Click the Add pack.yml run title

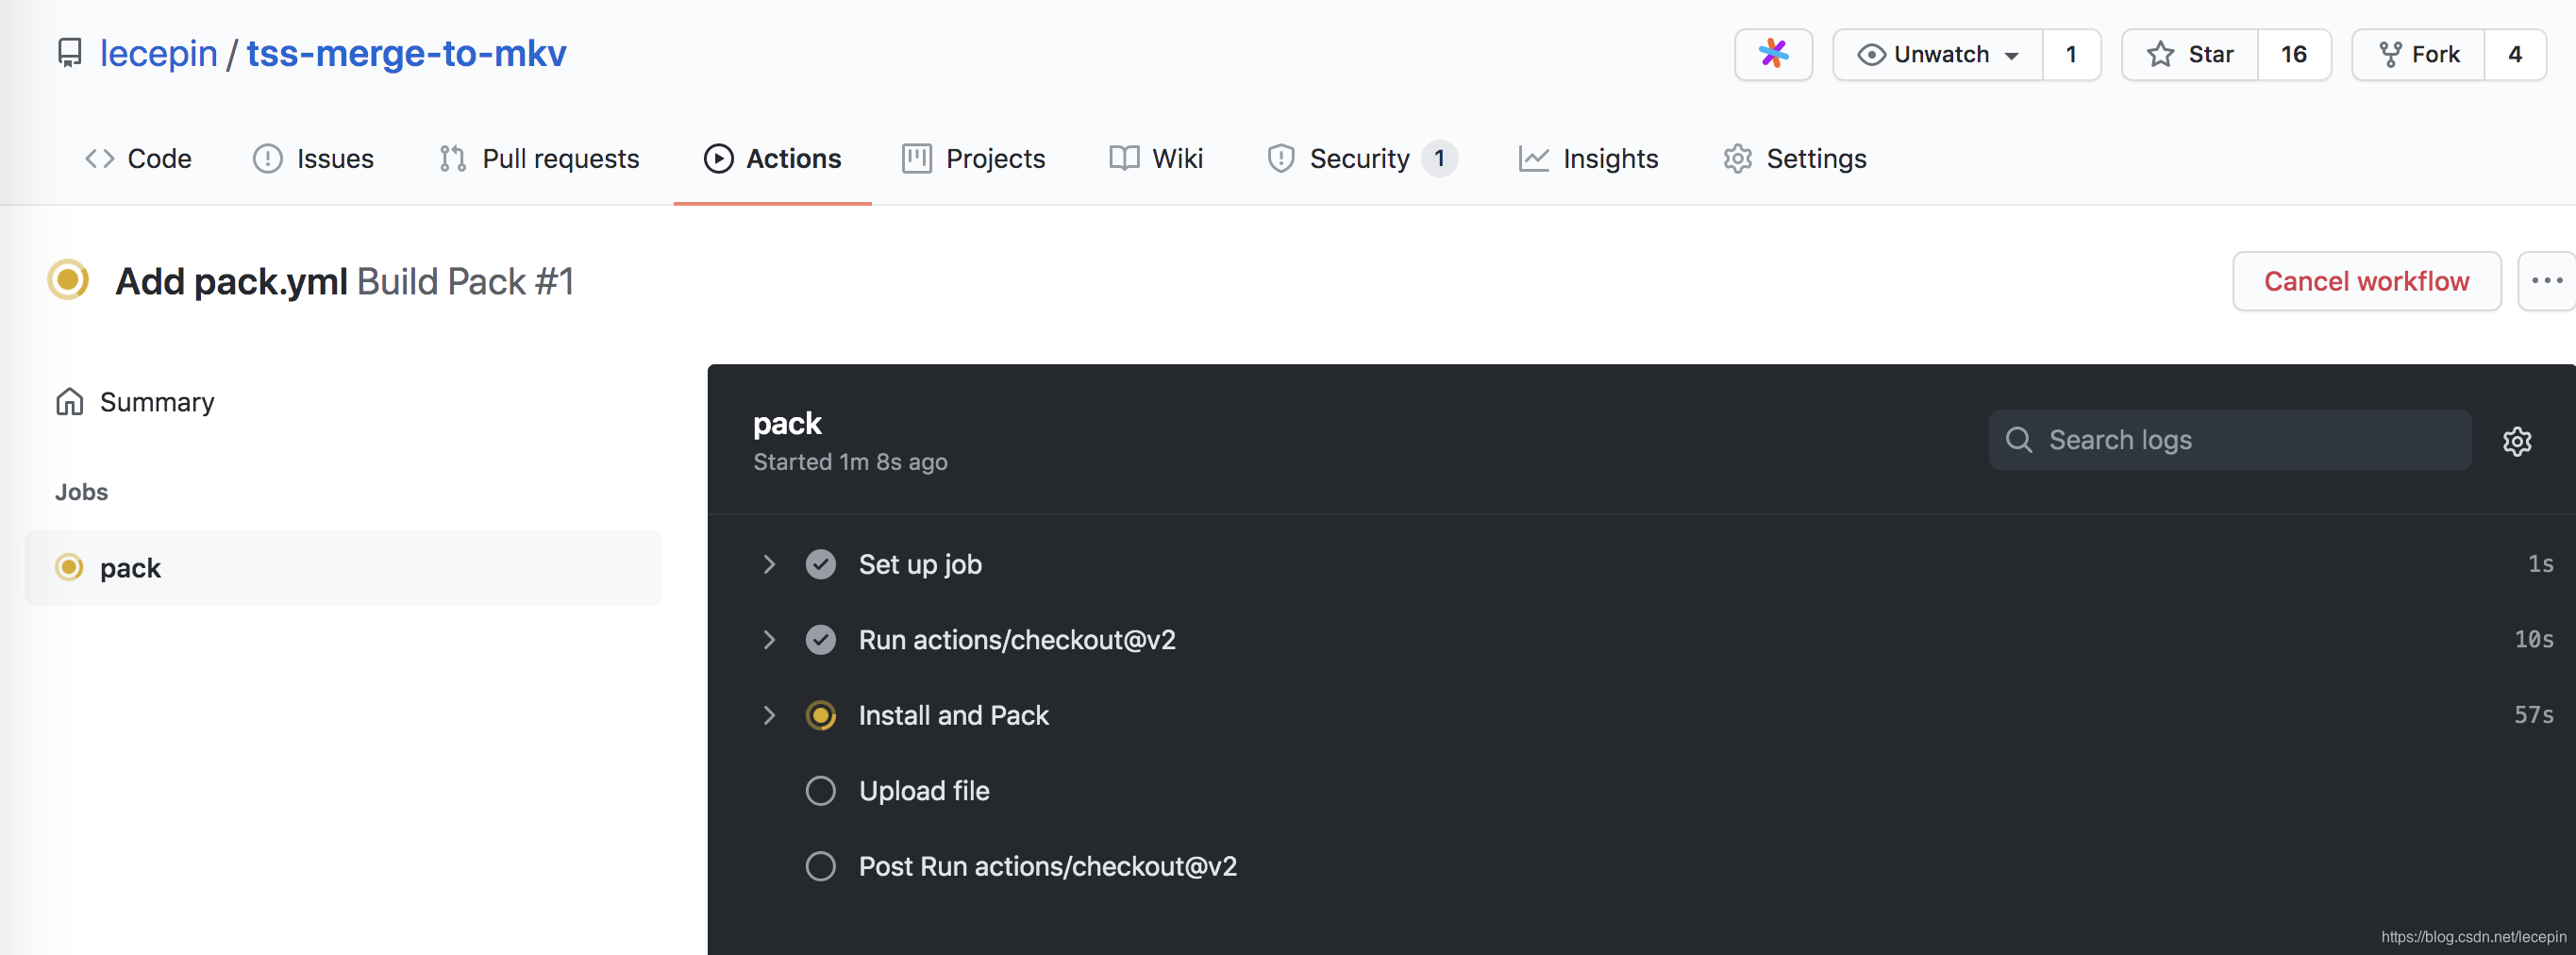coord(232,281)
